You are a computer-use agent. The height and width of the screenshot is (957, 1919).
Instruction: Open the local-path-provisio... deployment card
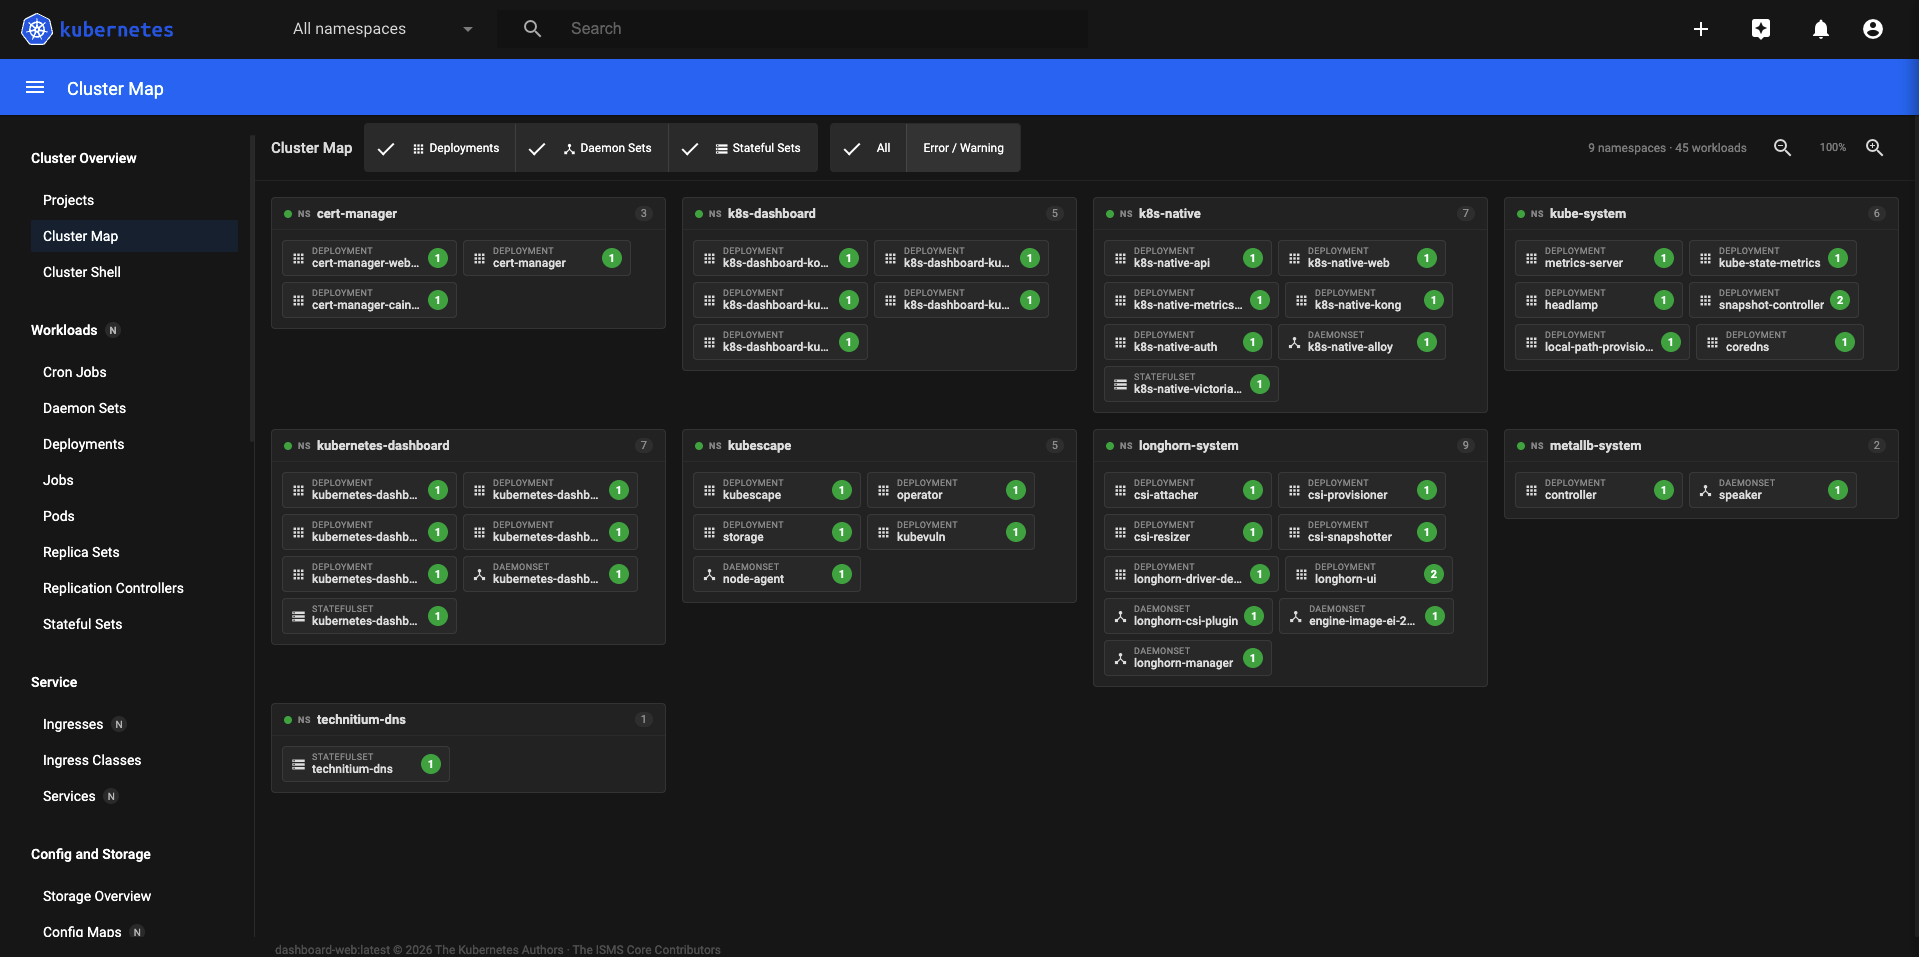[1602, 342]
